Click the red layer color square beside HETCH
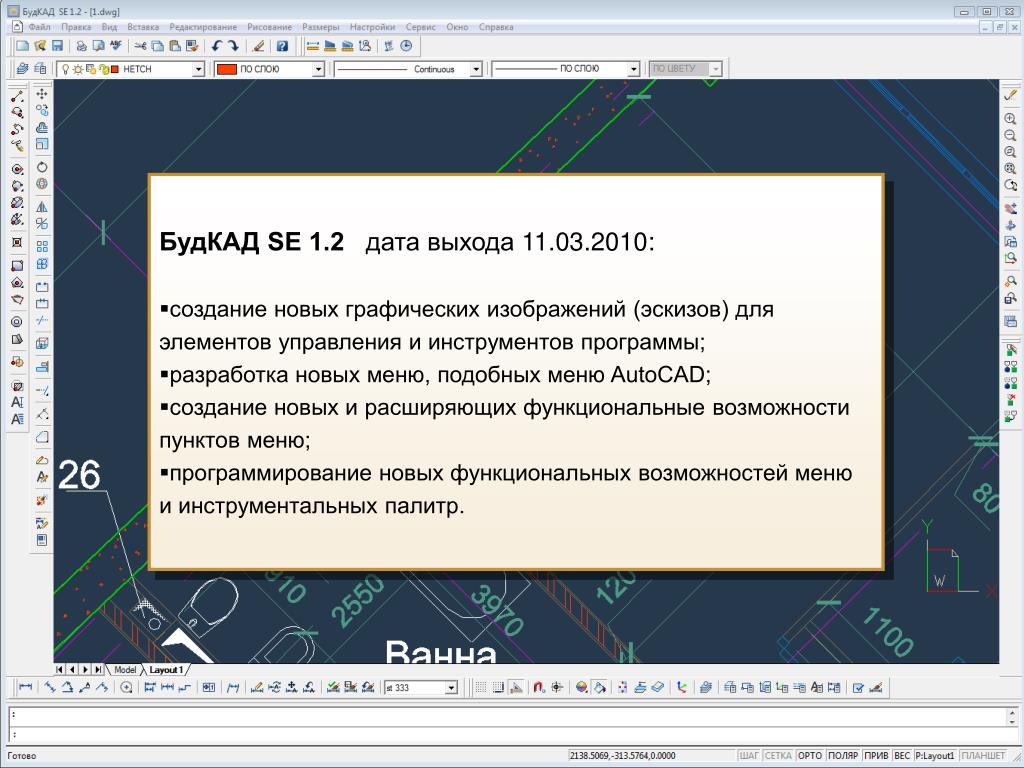Image resolution: width=1024 pixels, height=768 pixels. point(115,69)
